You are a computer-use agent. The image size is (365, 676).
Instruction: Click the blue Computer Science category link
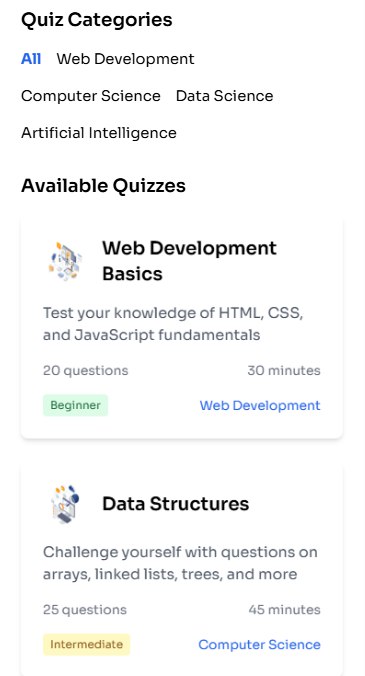coord(259,645)
